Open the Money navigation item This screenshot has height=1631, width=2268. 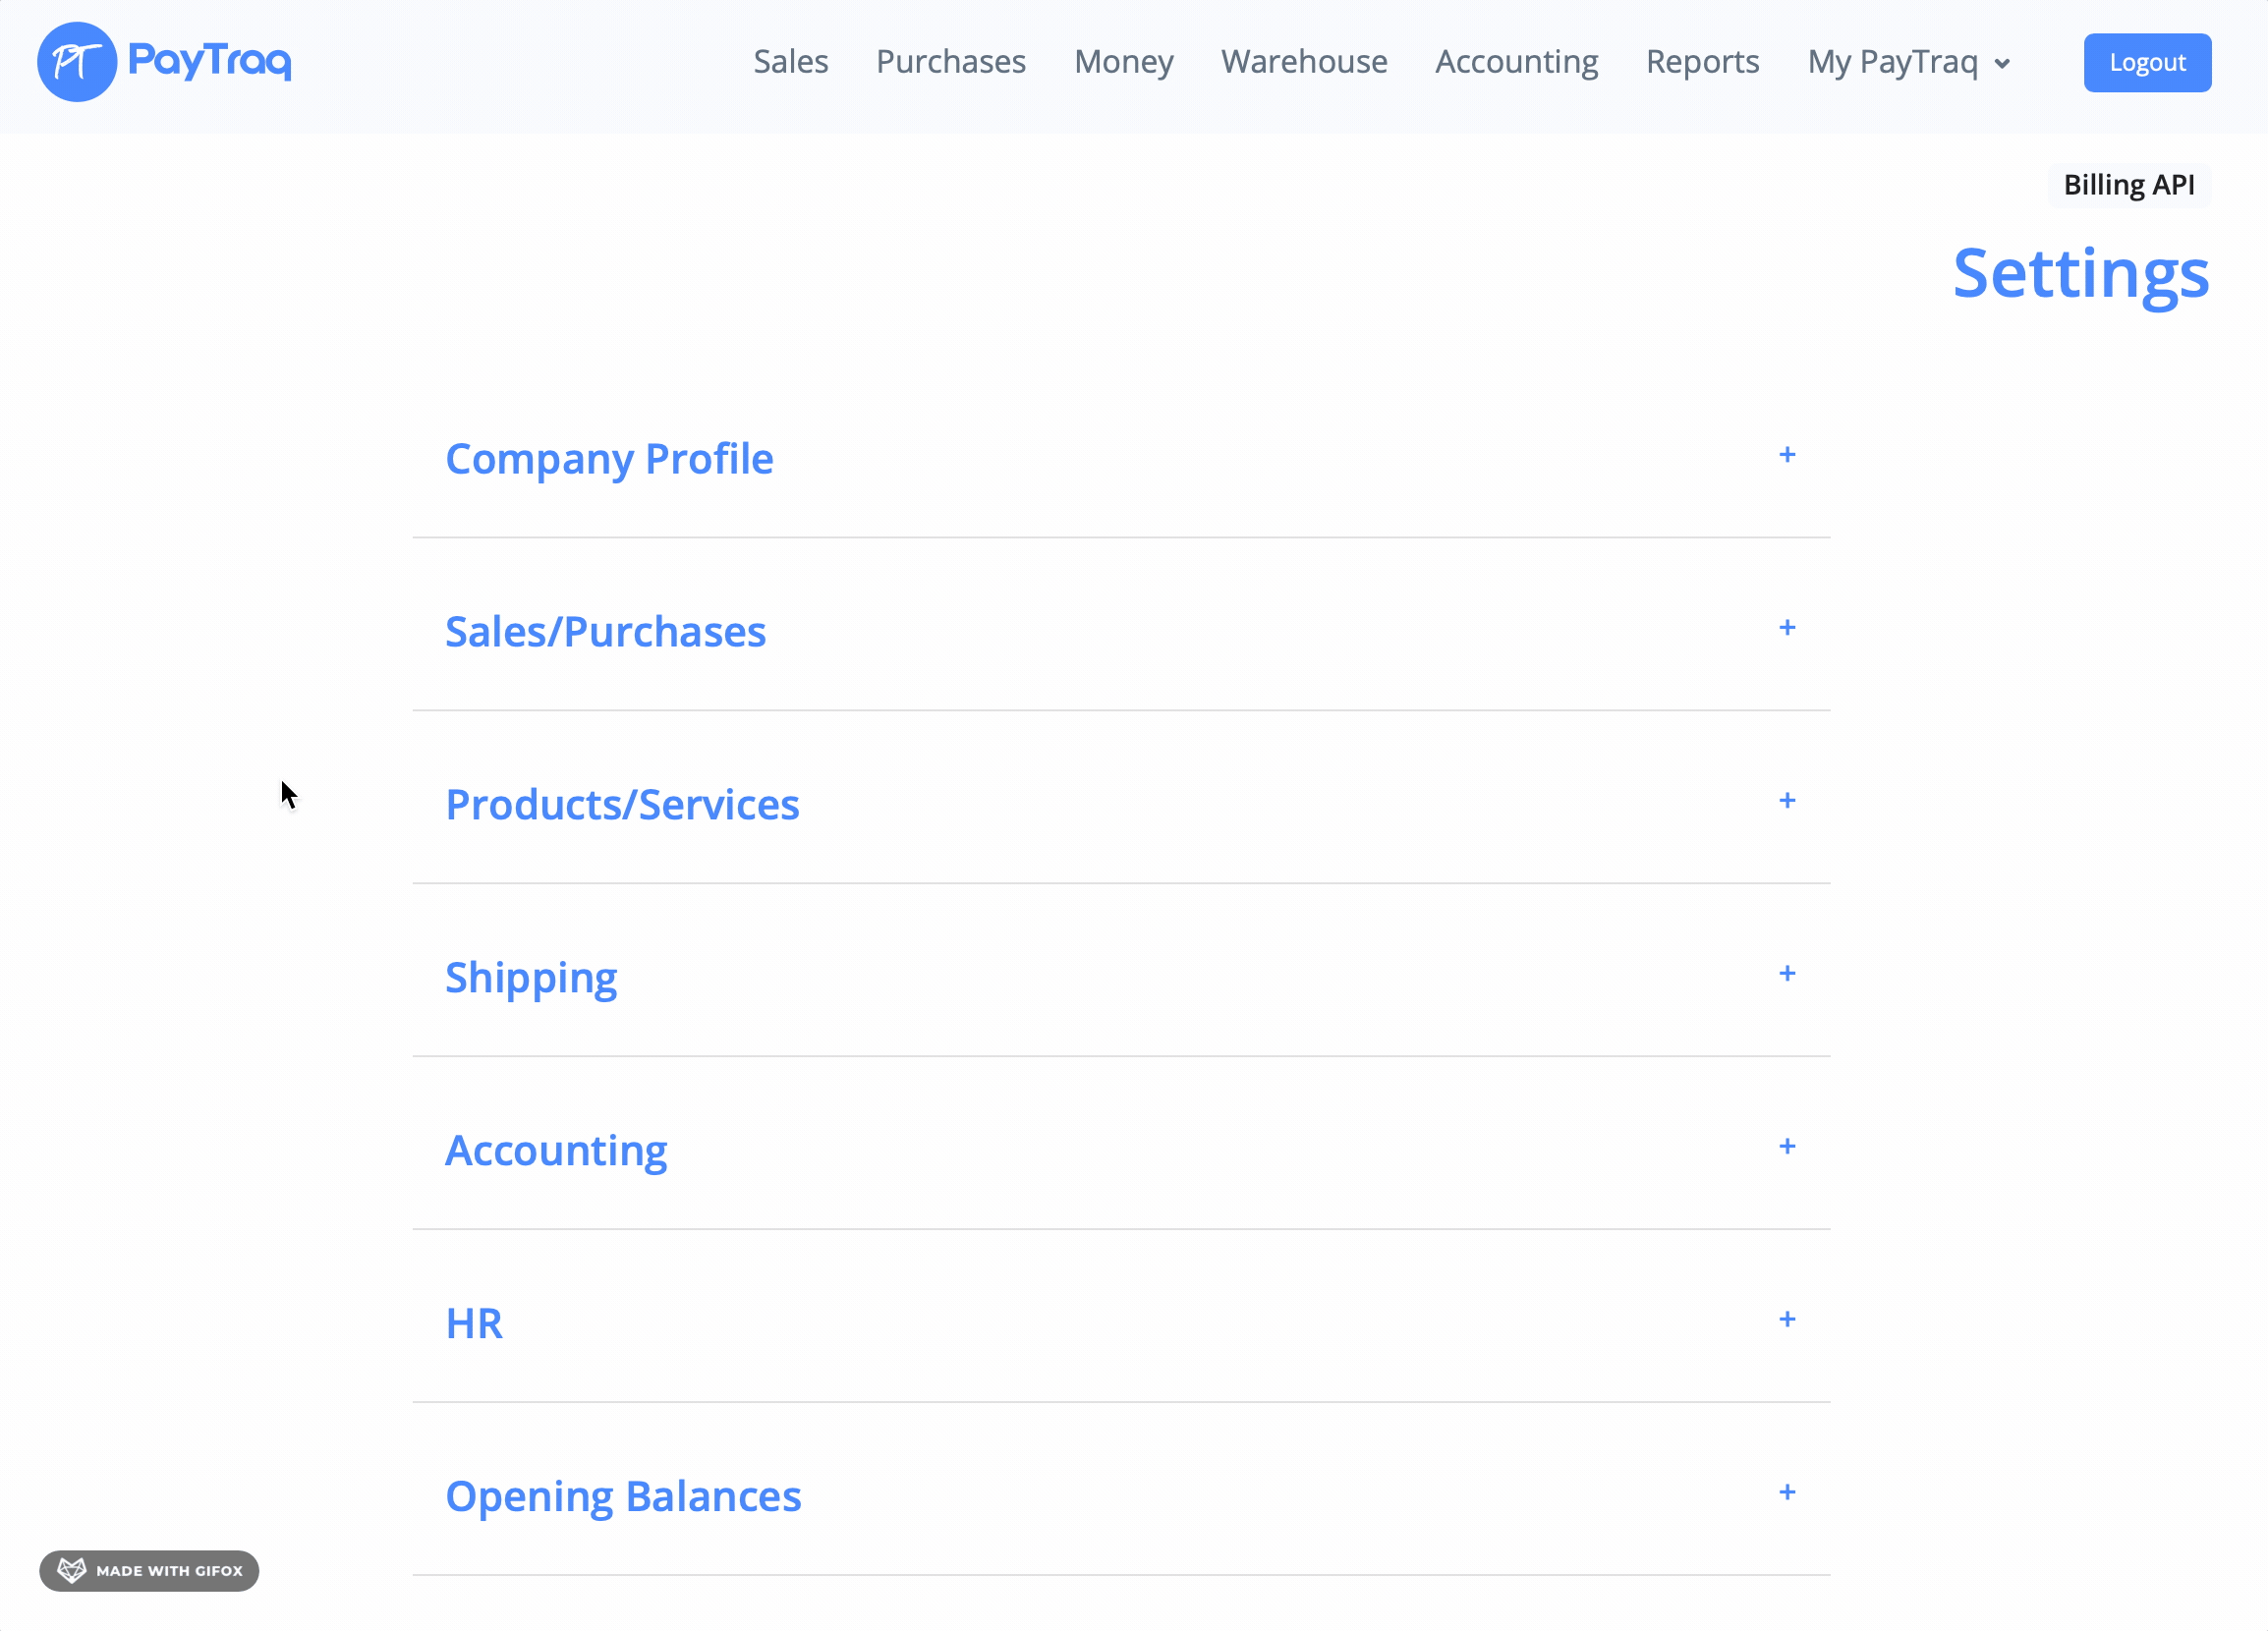(1123, 62)
